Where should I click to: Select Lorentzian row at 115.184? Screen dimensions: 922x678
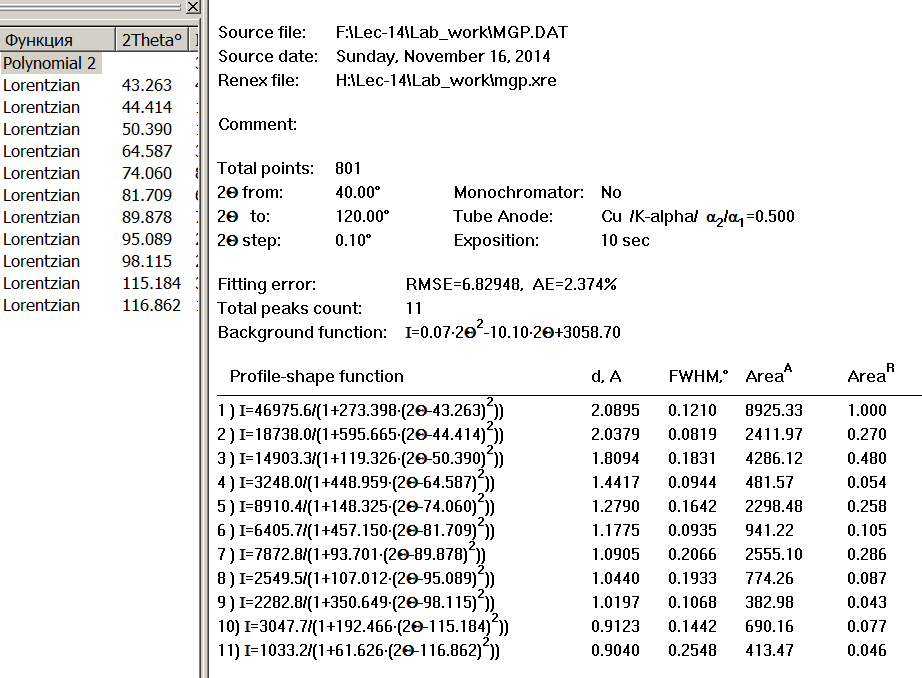[98, 283]
